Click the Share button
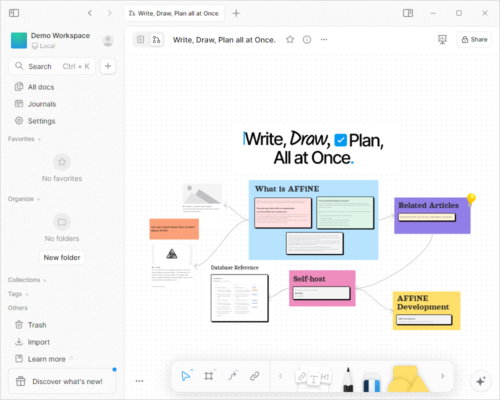Image resolution: width=500 pixels, height=400 pixels. pyautogui.click(x=474, y=40)
